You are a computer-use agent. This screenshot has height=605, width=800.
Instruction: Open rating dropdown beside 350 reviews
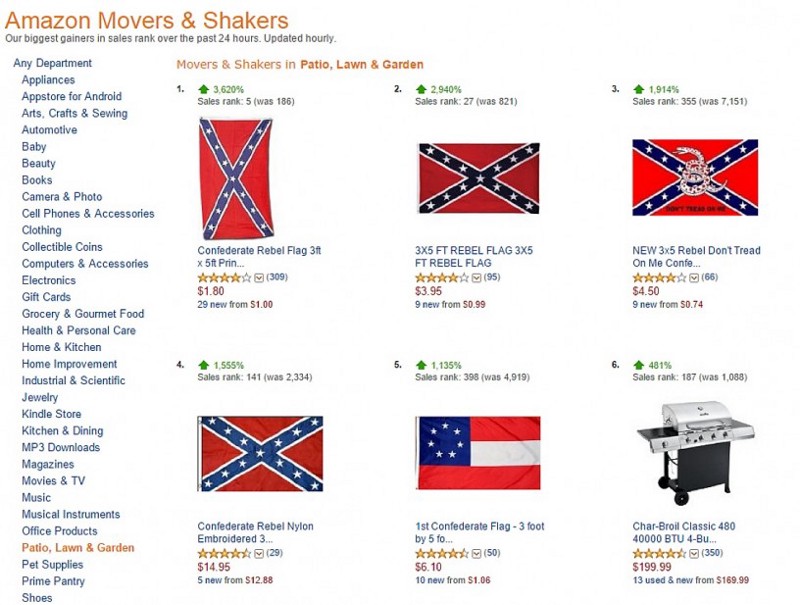[694, 553]
